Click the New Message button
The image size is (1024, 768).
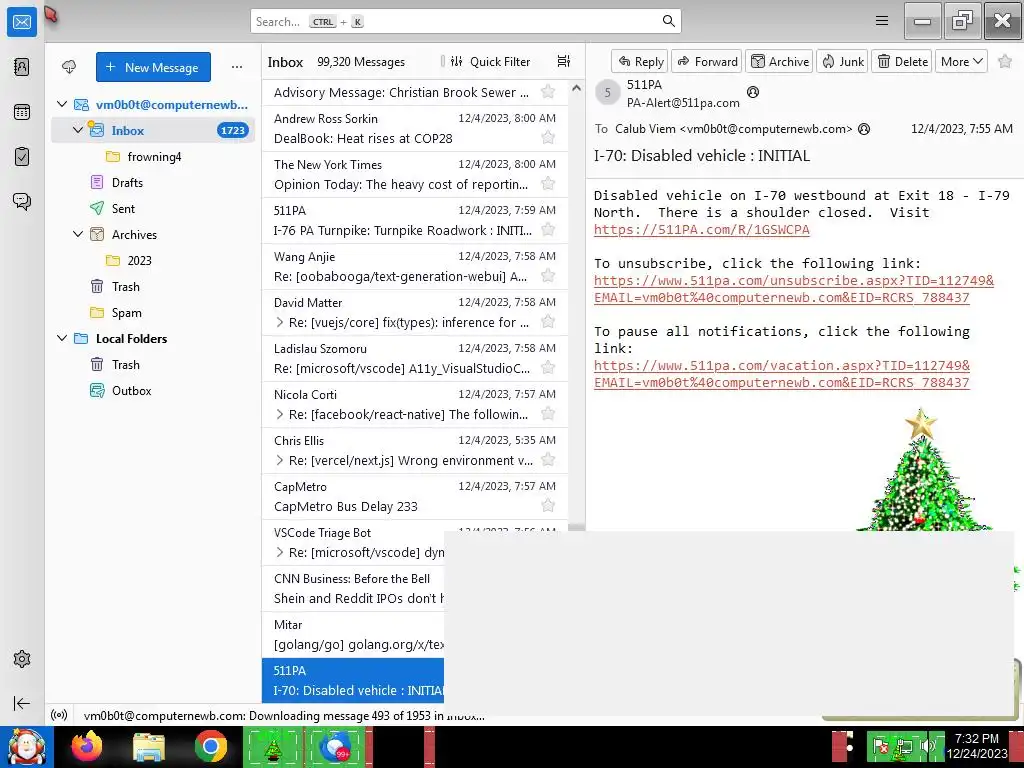pos(153,67)
